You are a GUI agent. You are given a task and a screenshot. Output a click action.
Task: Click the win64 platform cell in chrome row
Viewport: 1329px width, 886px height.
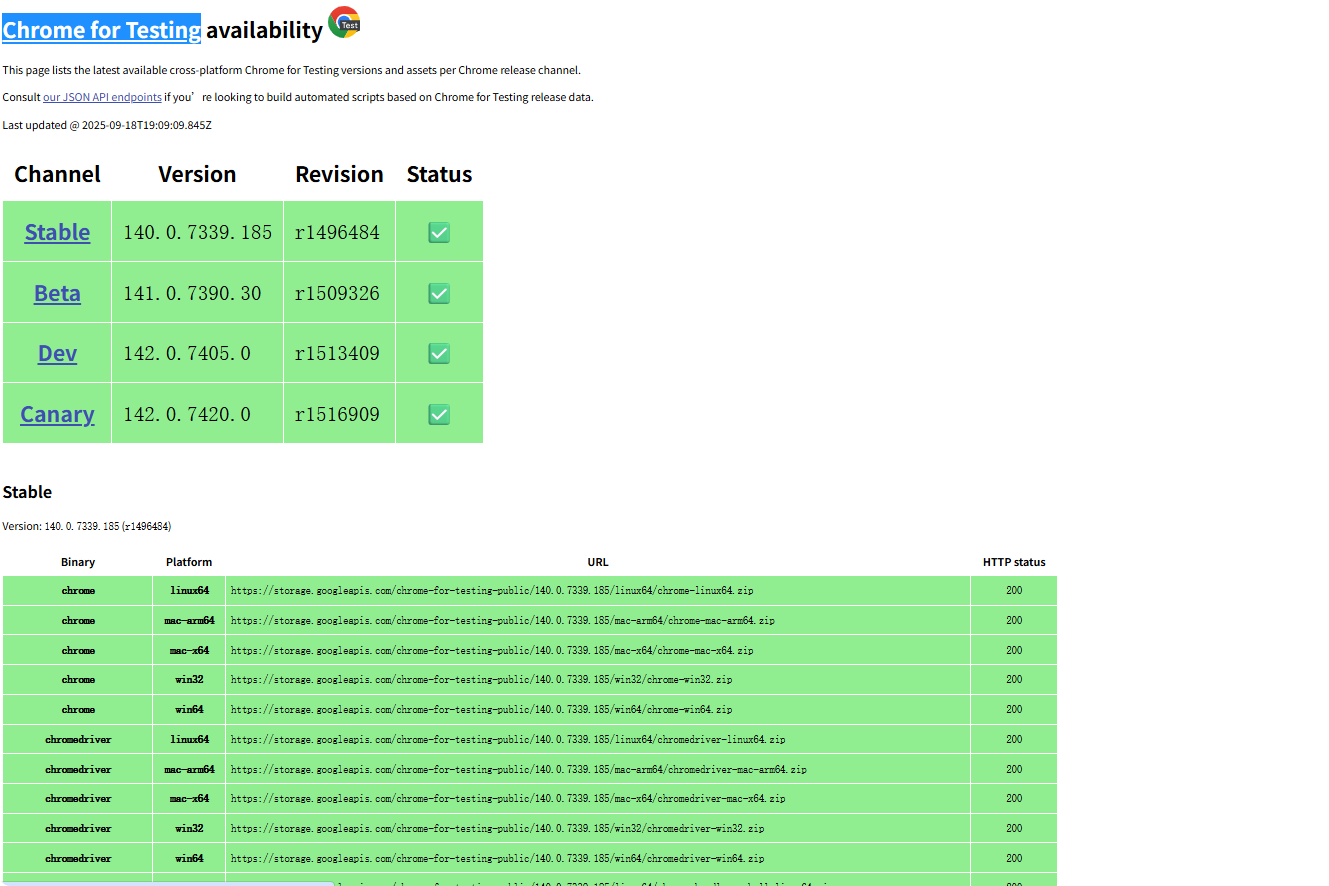pos(189,710)
